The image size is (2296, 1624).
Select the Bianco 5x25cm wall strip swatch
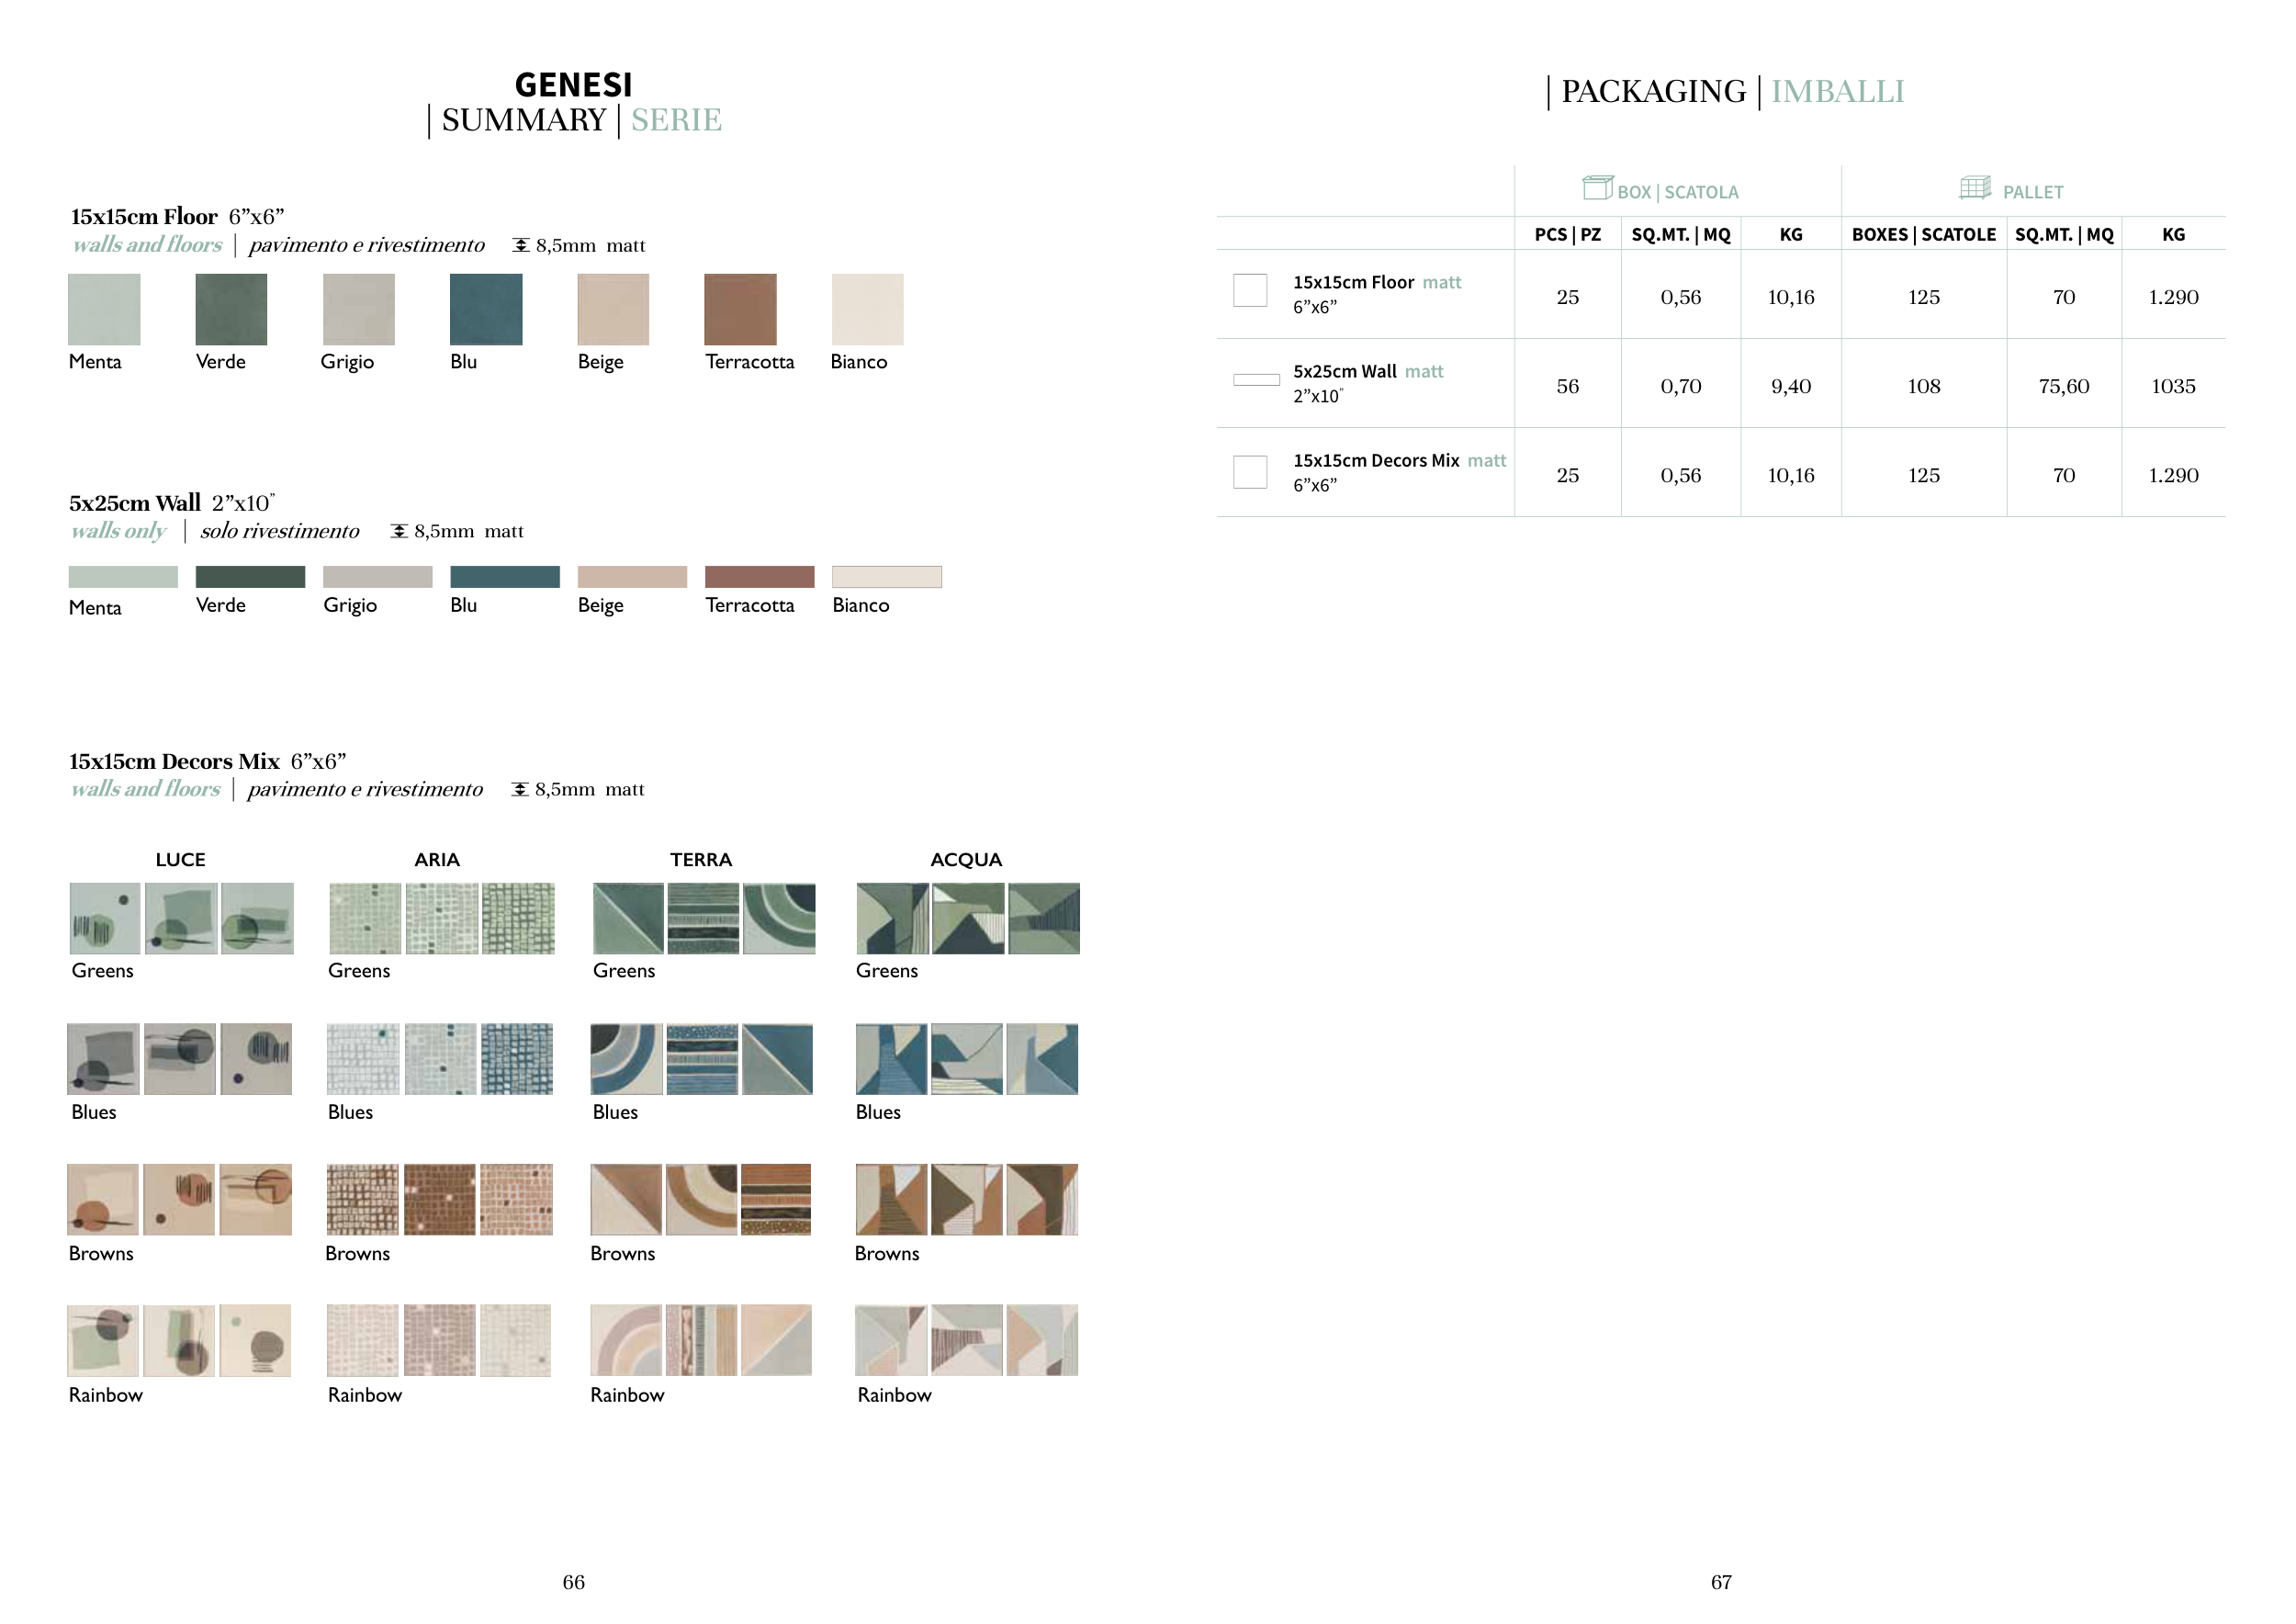[x=886, y=577]
